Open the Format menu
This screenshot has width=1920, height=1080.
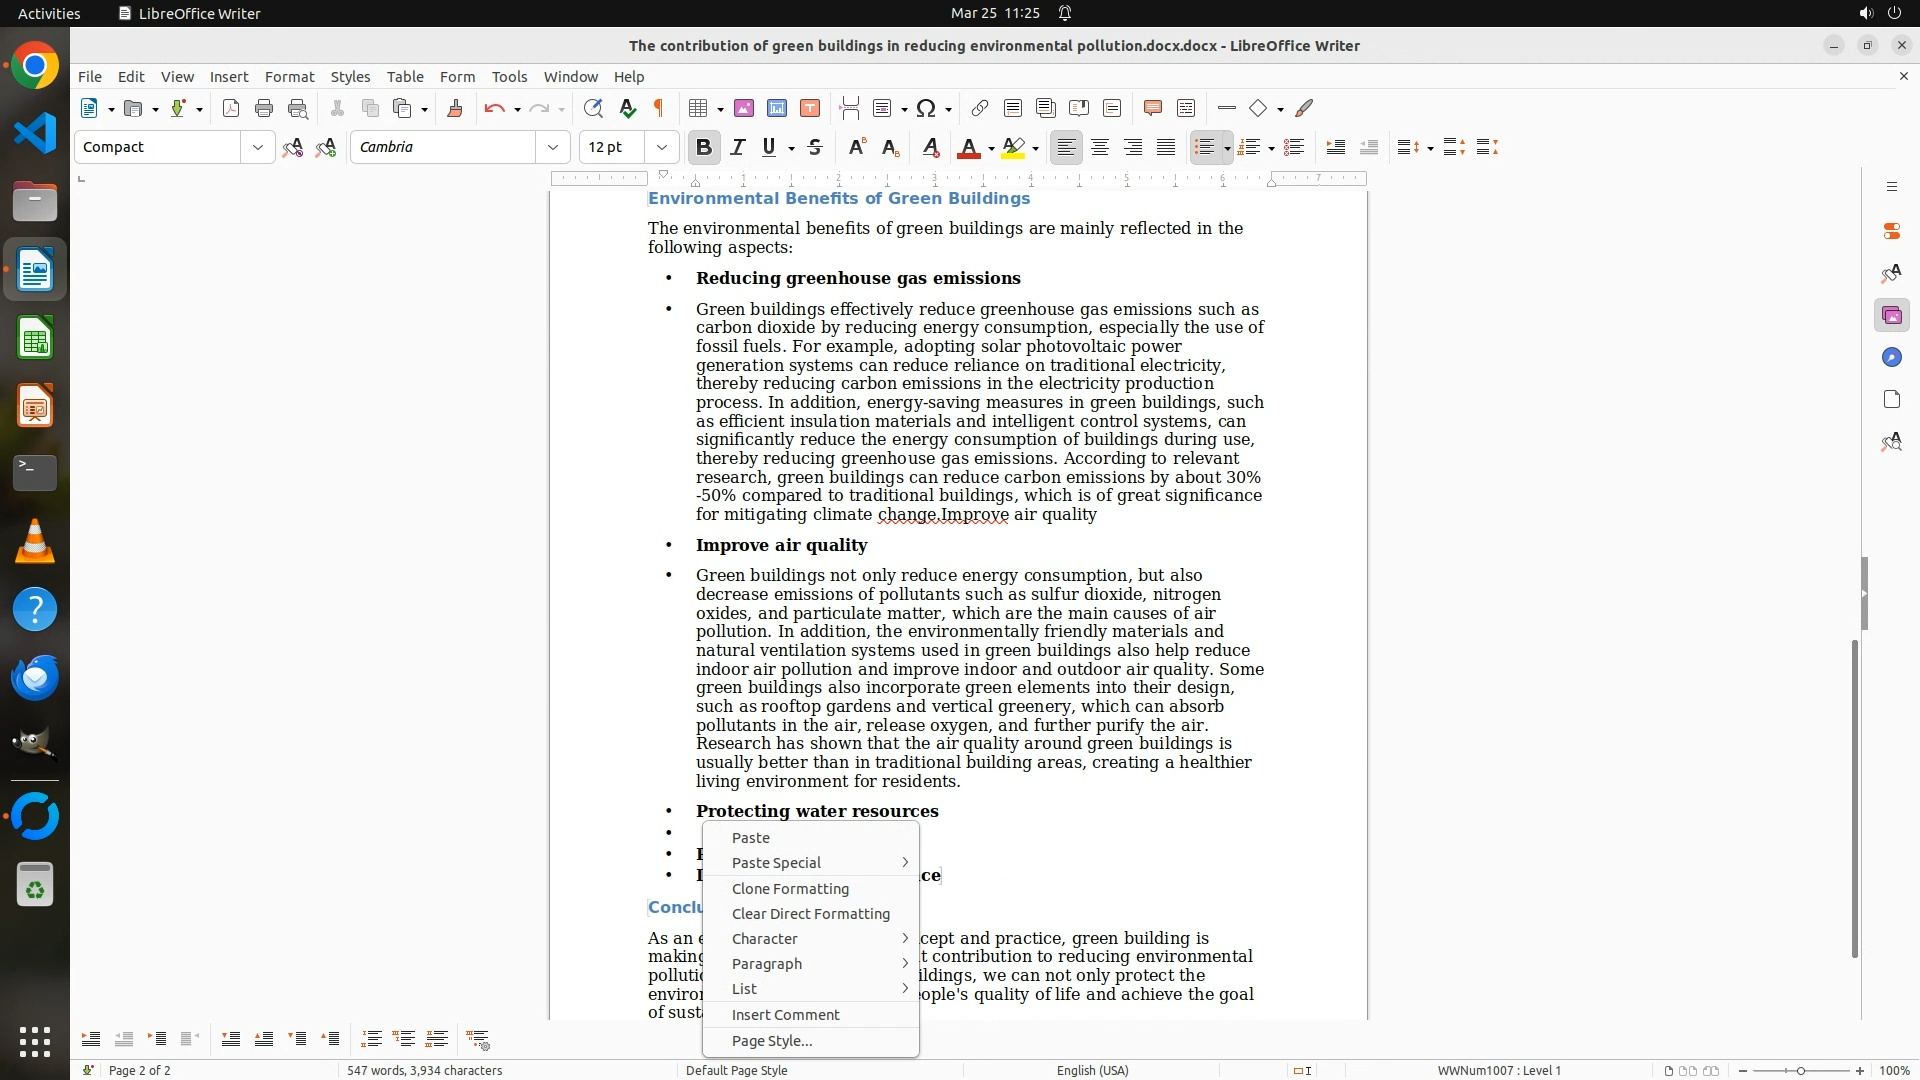click(x=289, y=76)
